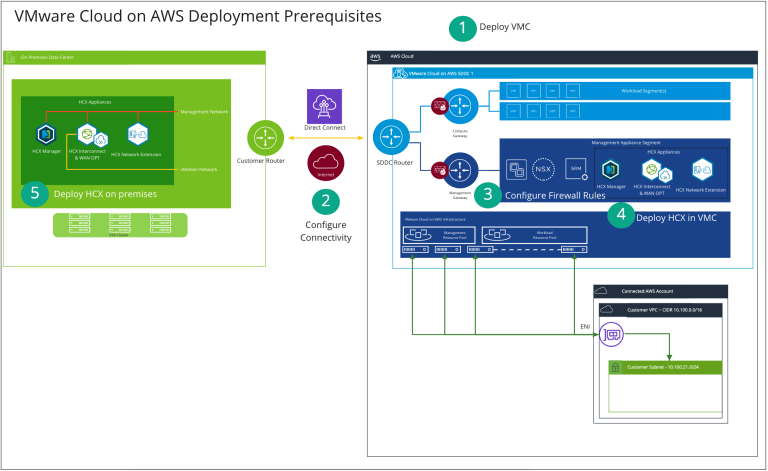Image resolution: width=768 pixels, height=471 pixels.
Task: Click the HCX Manager icon in AWS SDDC
Action: pyautogui.click(x=610, y=170)
